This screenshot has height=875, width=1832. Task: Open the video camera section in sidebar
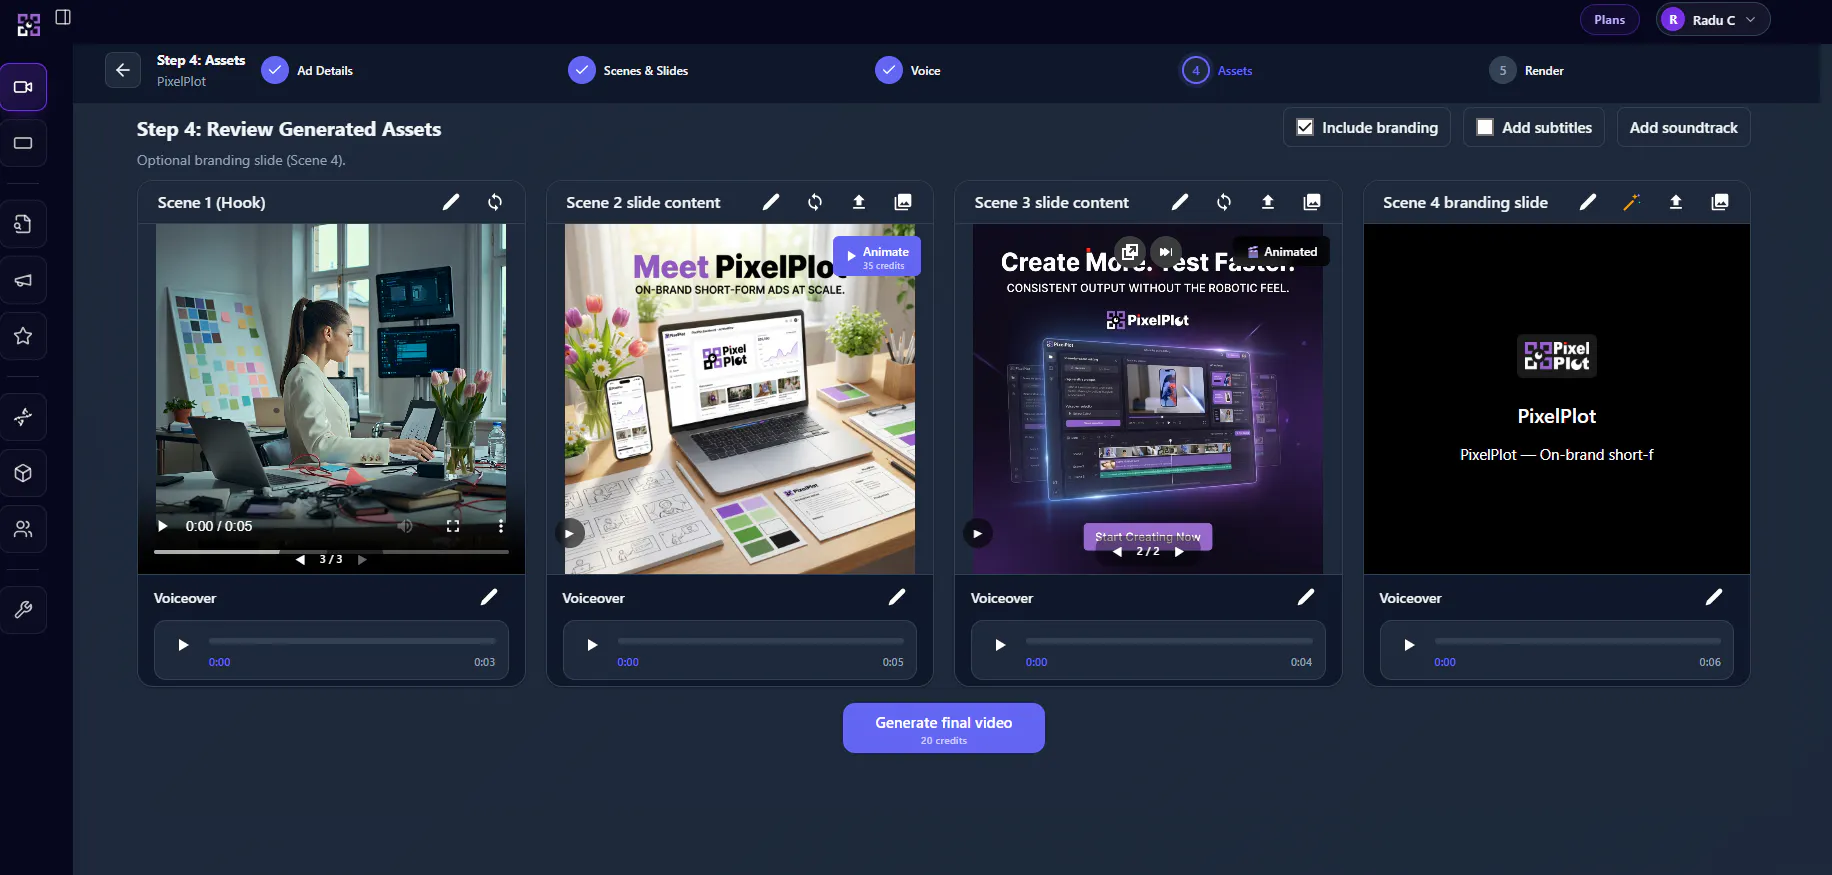(x=23, y=87)
